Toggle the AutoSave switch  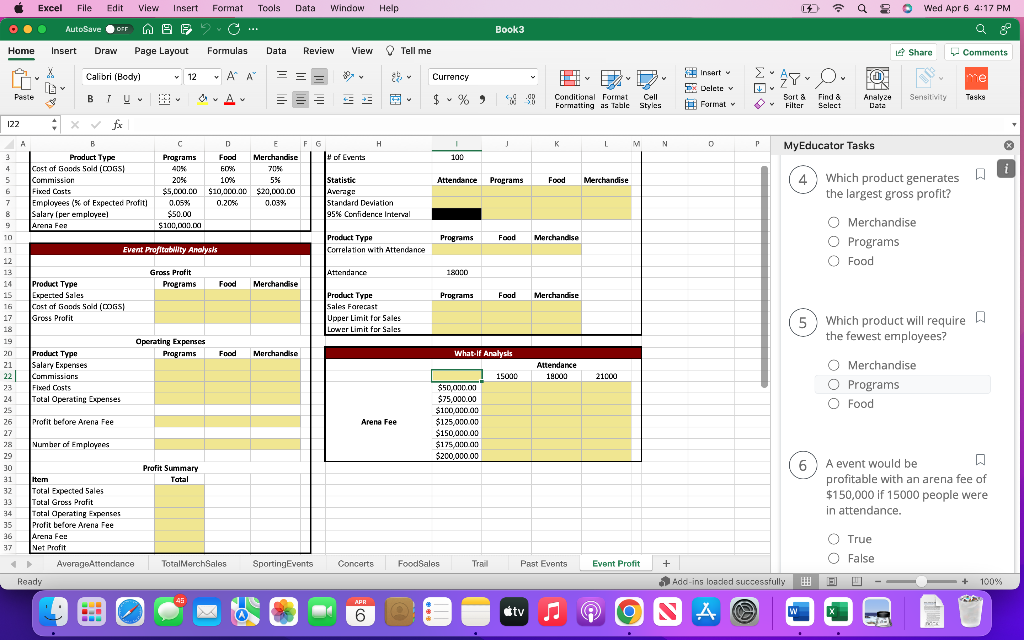point(119,29)
